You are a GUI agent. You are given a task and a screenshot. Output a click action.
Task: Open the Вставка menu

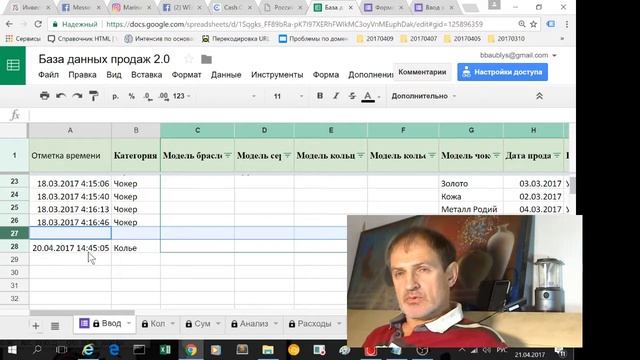click(147, 75)
